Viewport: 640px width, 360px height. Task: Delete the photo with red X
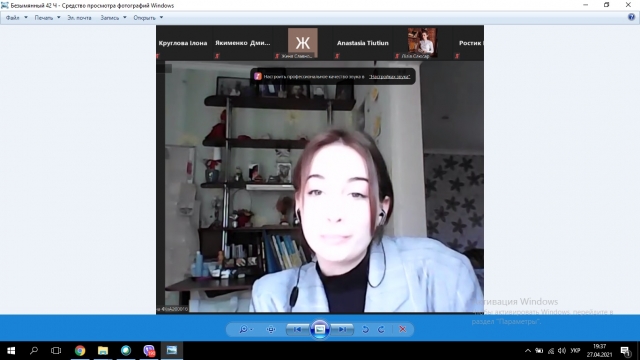click(x=402, y=329)
